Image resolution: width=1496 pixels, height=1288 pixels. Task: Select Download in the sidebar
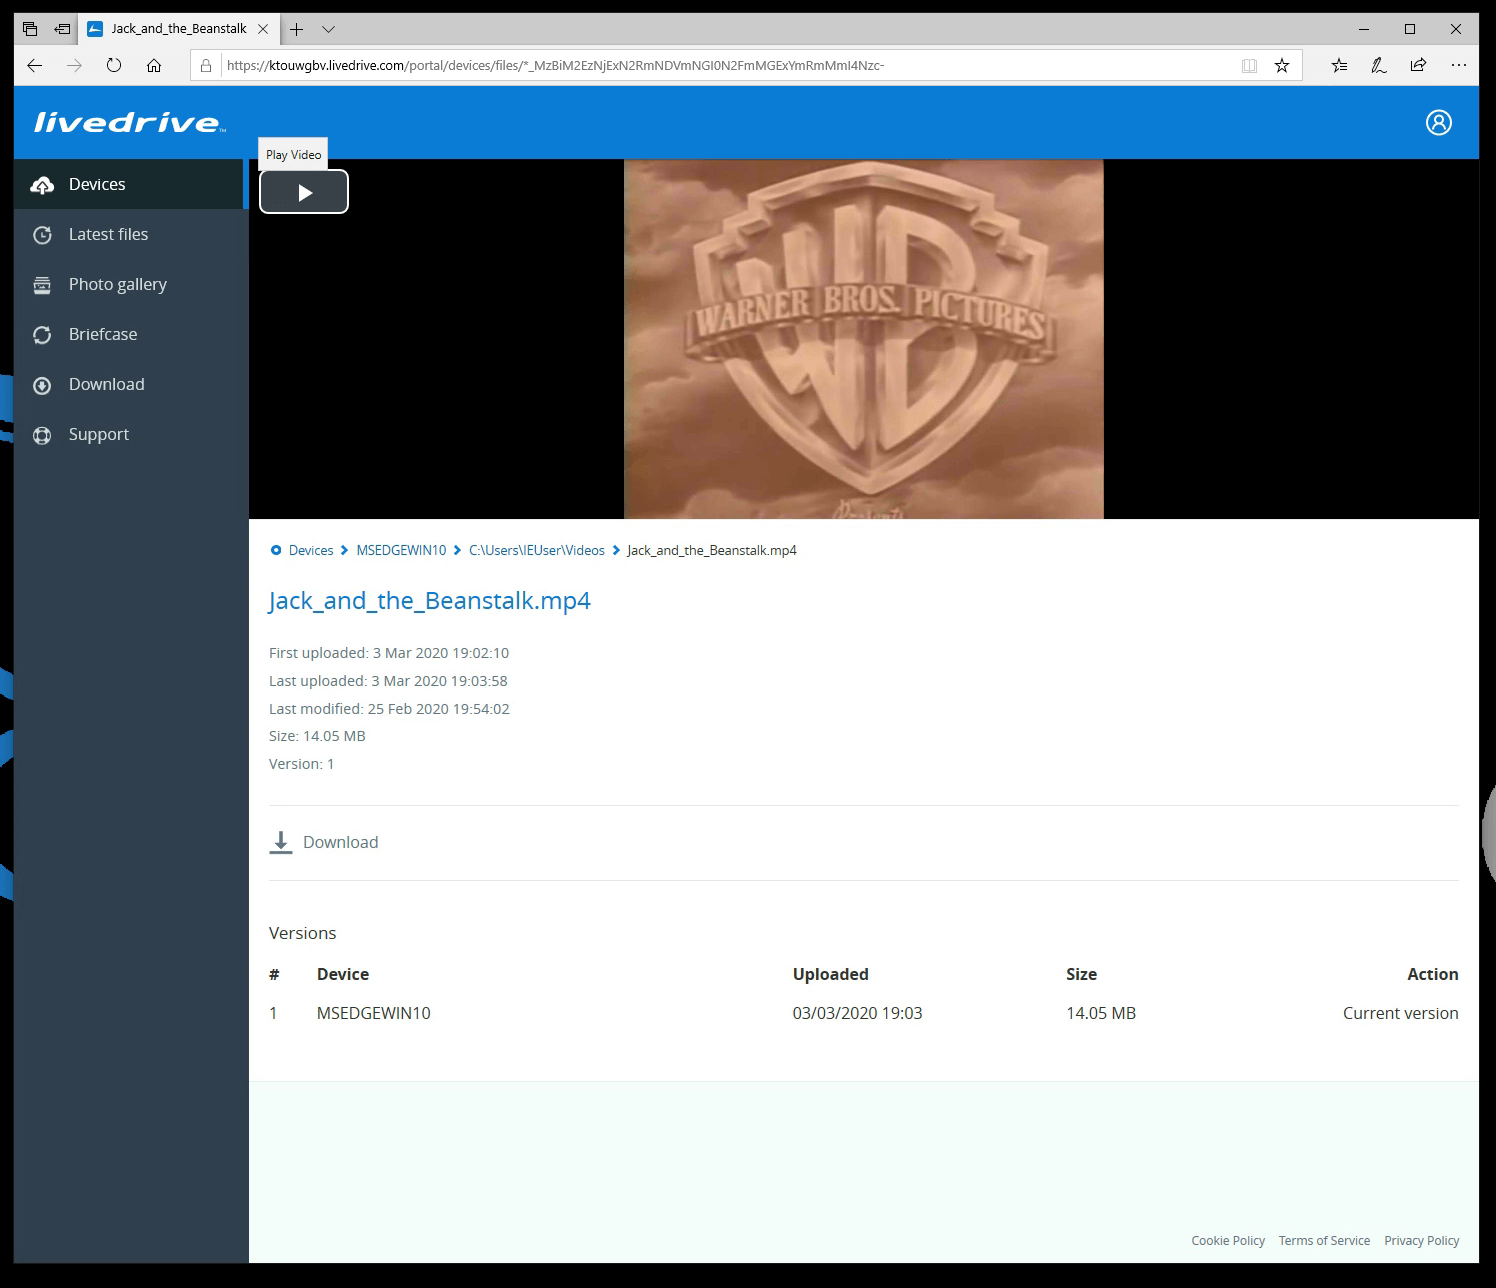coord(106,384)
